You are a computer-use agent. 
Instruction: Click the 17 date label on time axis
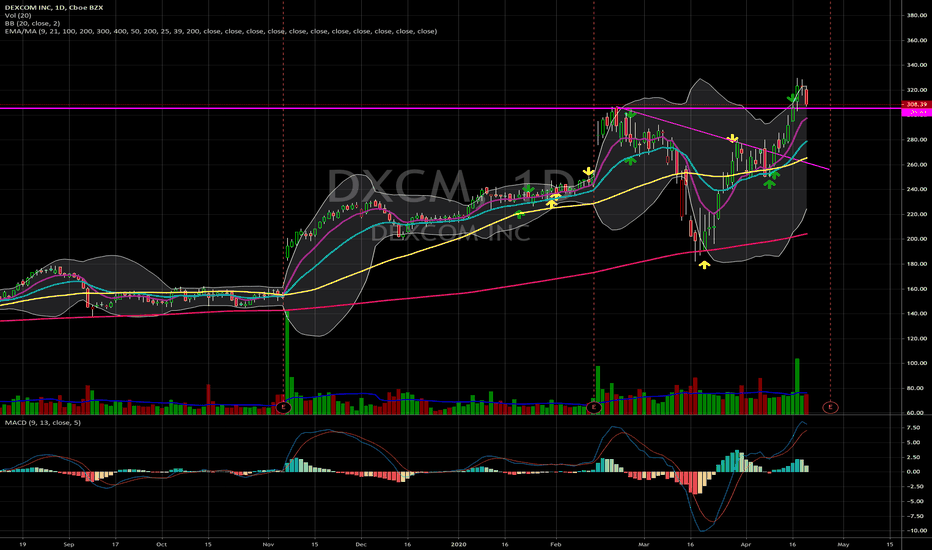pos(115,544)
